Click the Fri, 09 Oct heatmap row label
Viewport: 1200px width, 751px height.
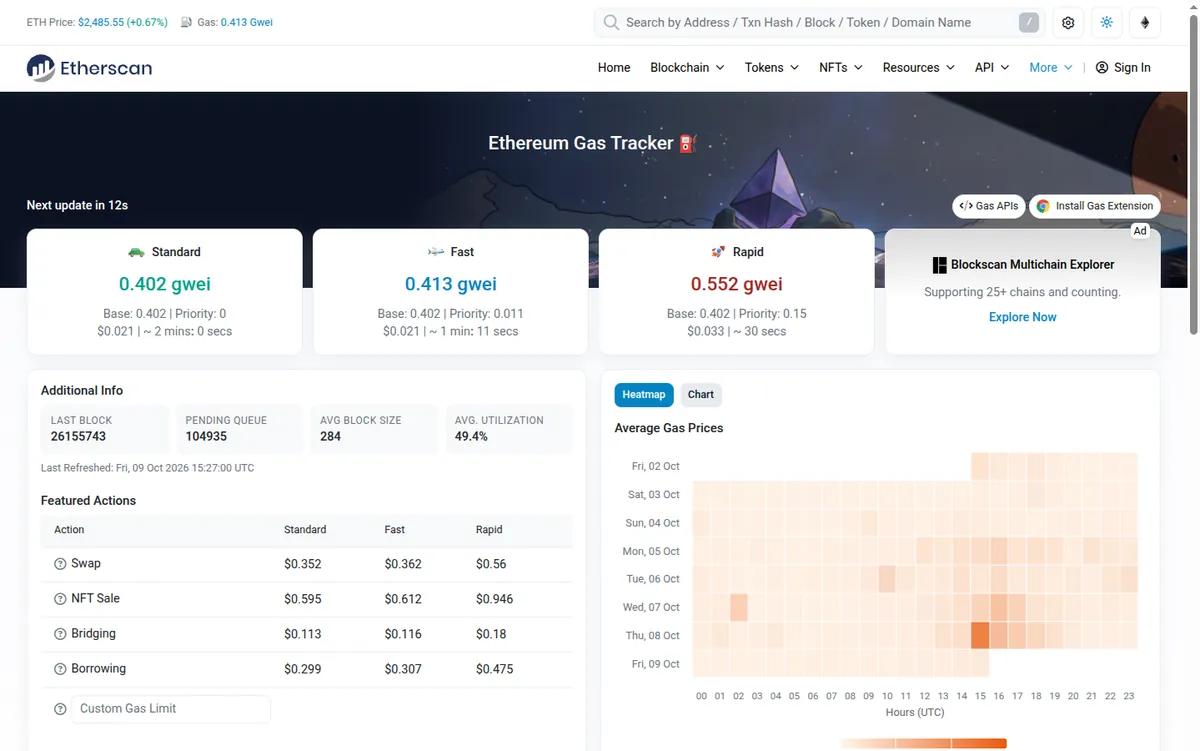(655, 664)
